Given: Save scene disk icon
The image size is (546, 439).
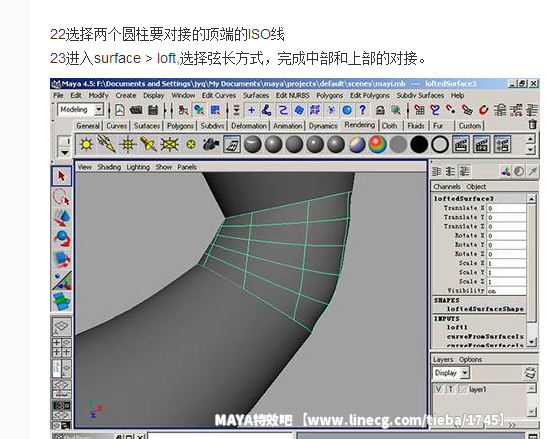Looking at the screenshot, I should point(153,110).
